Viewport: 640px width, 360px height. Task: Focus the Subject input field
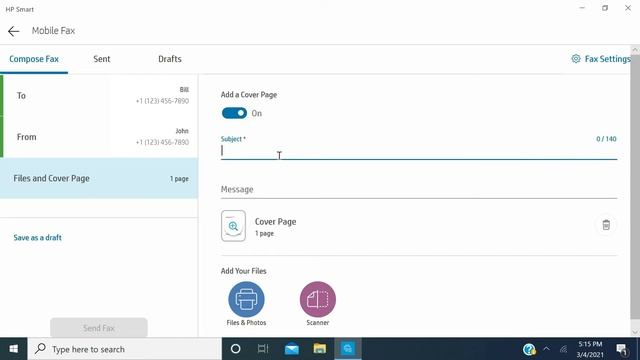point(419,151)
